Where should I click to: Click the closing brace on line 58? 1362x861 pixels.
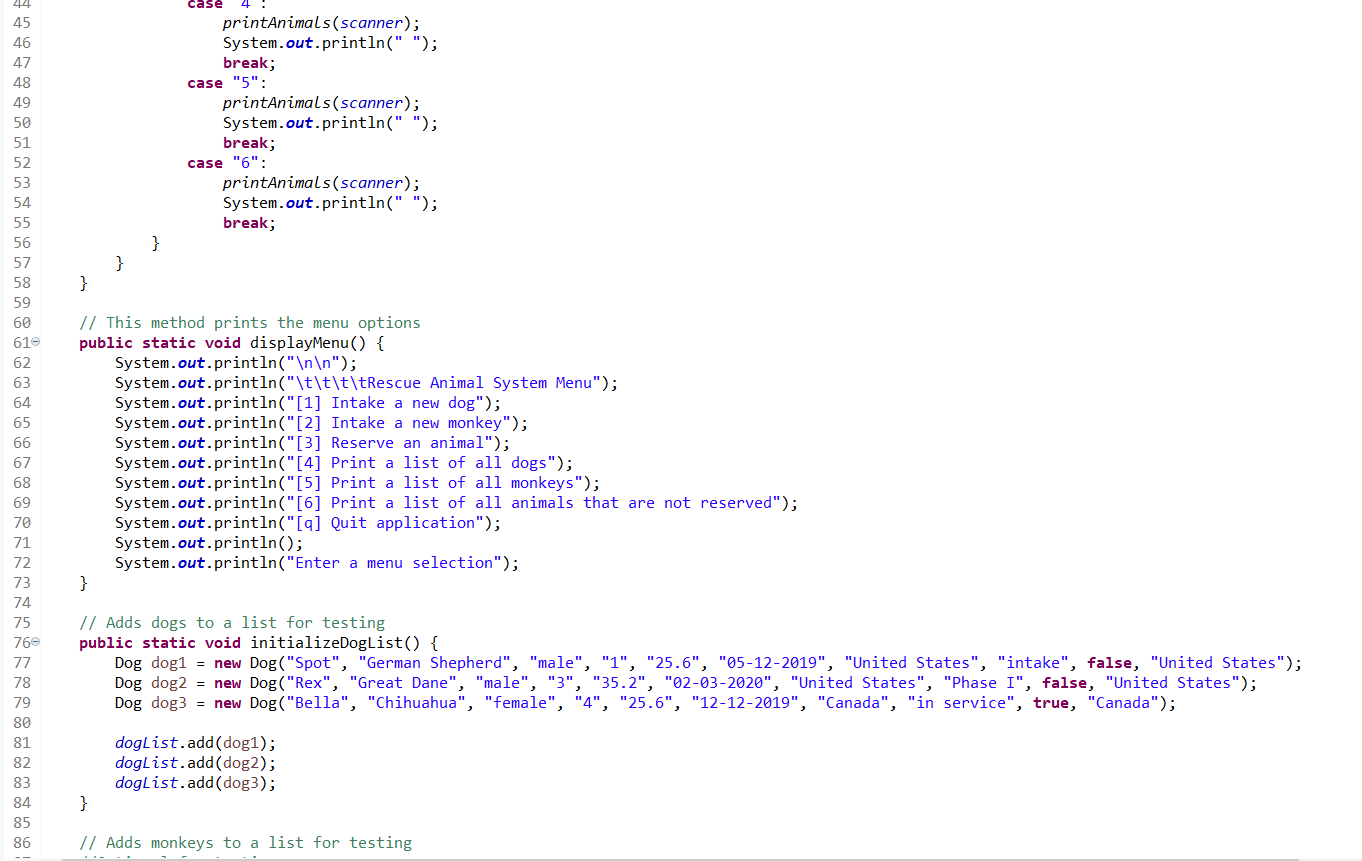tap(82, 282)
